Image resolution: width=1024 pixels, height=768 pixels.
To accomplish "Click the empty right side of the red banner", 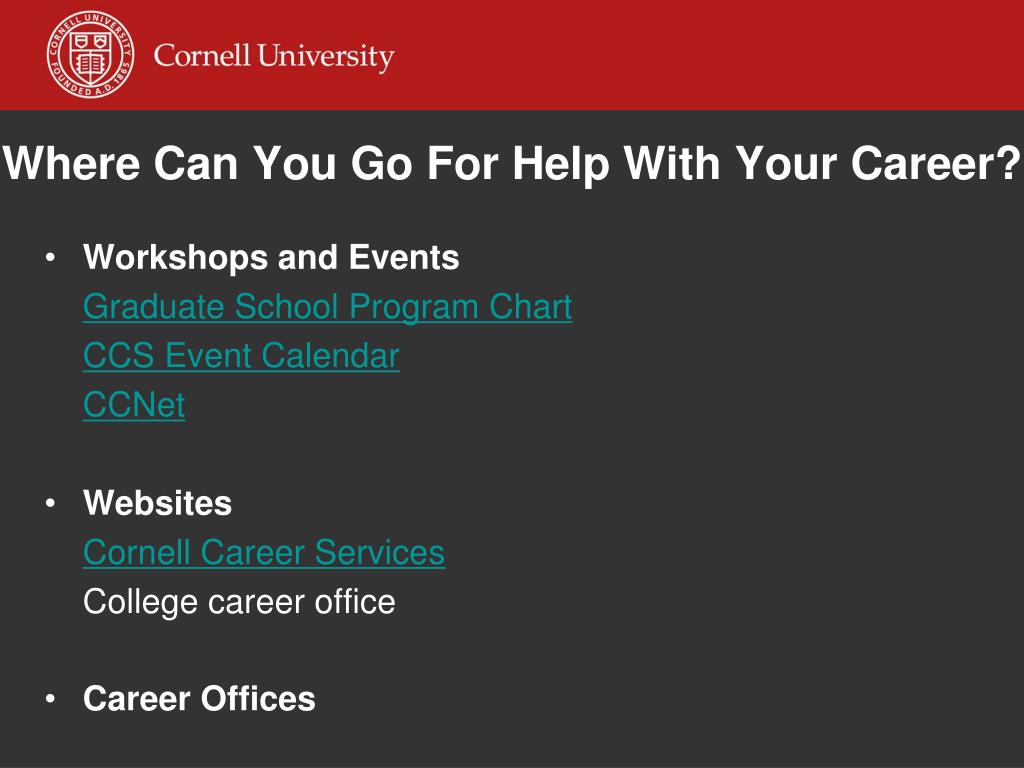I will (x=718, y=55).
